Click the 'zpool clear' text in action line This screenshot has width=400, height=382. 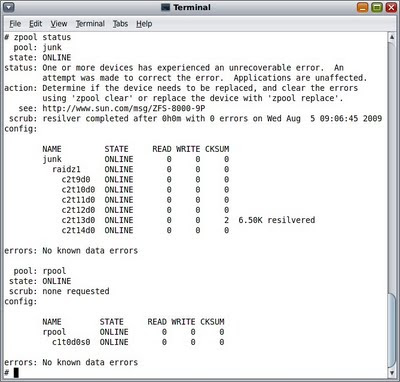tap(102, 98)
